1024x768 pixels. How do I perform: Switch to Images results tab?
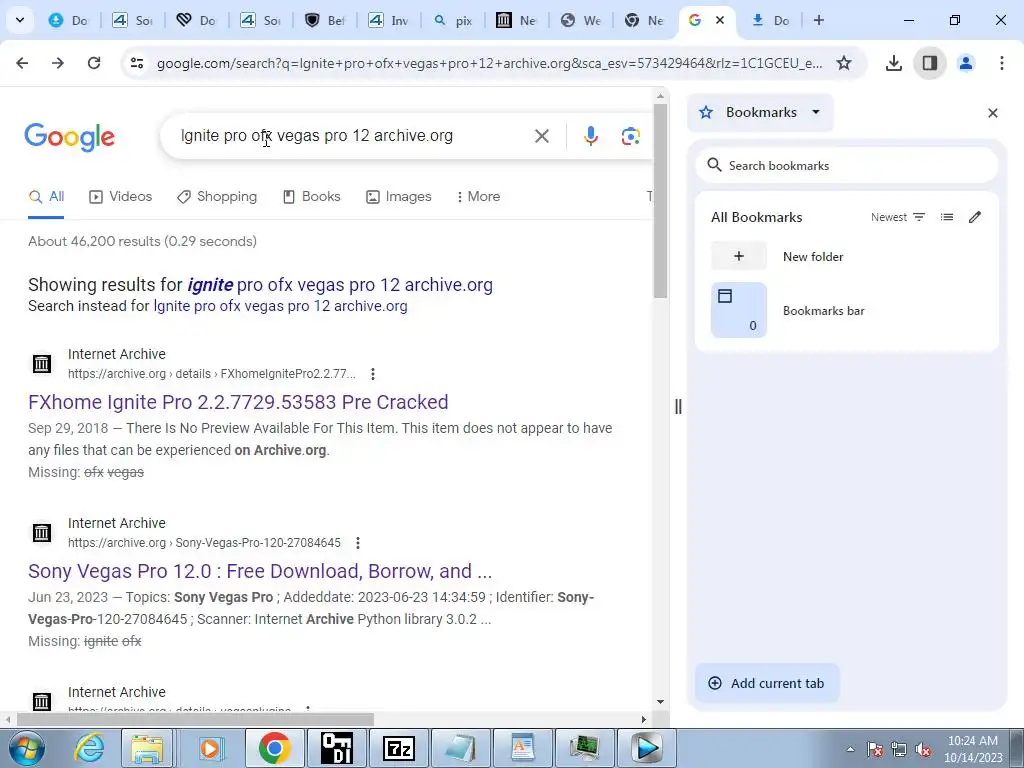(x=399, y=197)
